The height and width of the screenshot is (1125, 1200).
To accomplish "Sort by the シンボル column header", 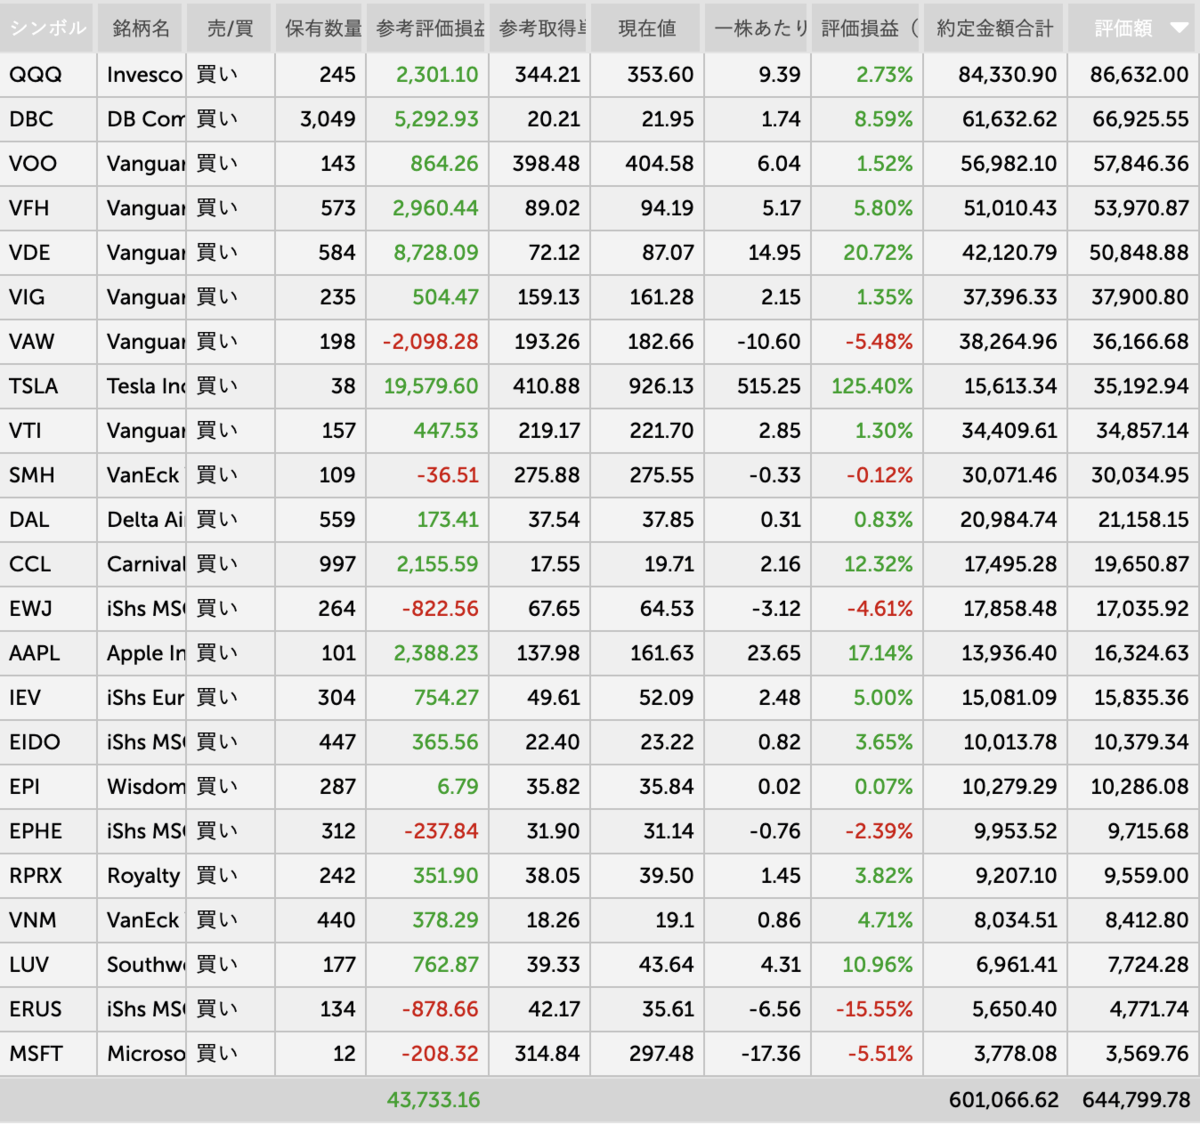I will pos(48,28).
